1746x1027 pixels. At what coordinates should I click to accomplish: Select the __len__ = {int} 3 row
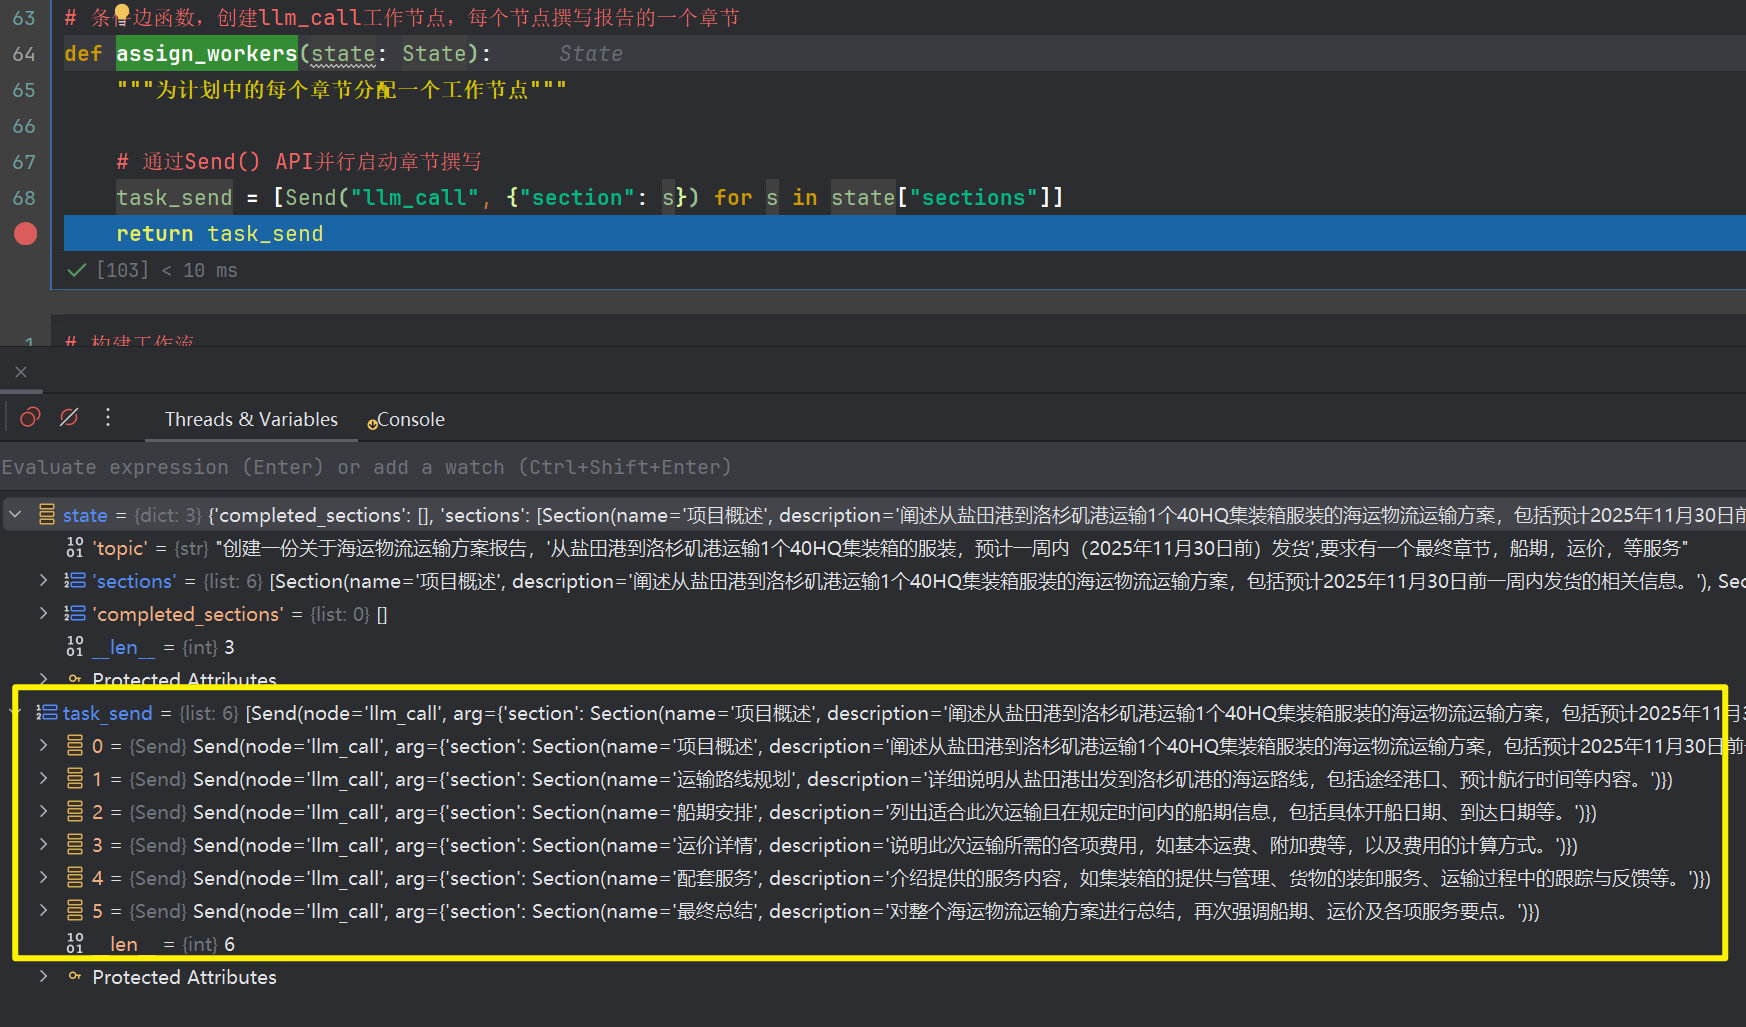(x=873, y=647)
